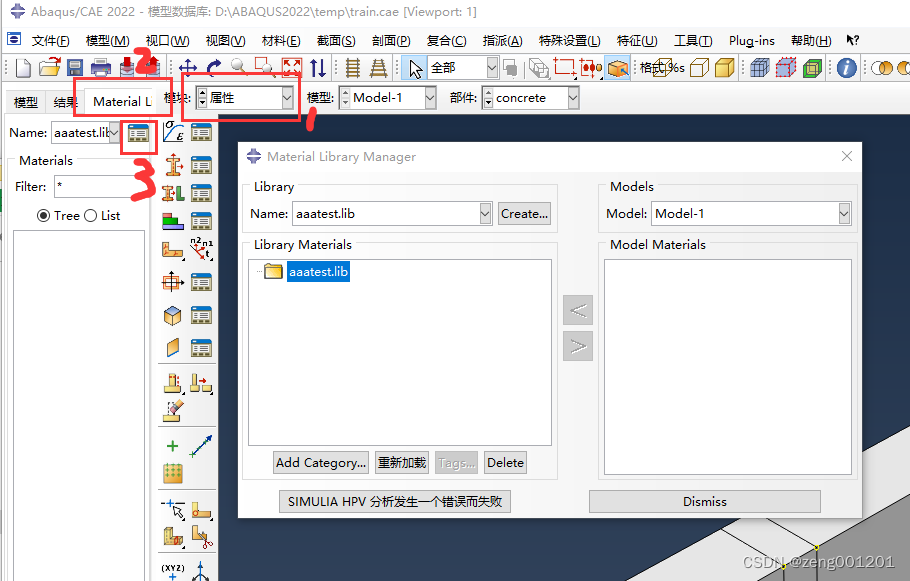This screenshot has height=581, width=910.
Task: Select the List radio button
Action: [x=91, y=215]
